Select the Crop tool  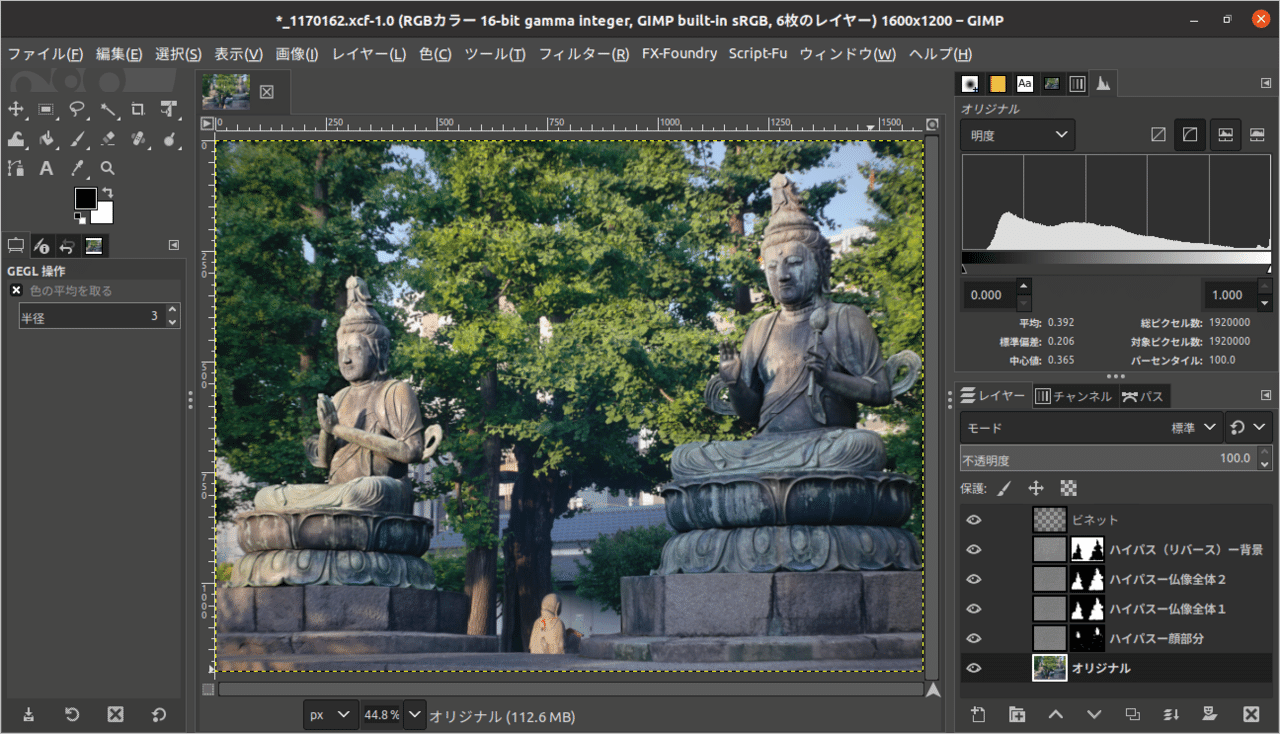pyautogui.click(x=138, y=109)
